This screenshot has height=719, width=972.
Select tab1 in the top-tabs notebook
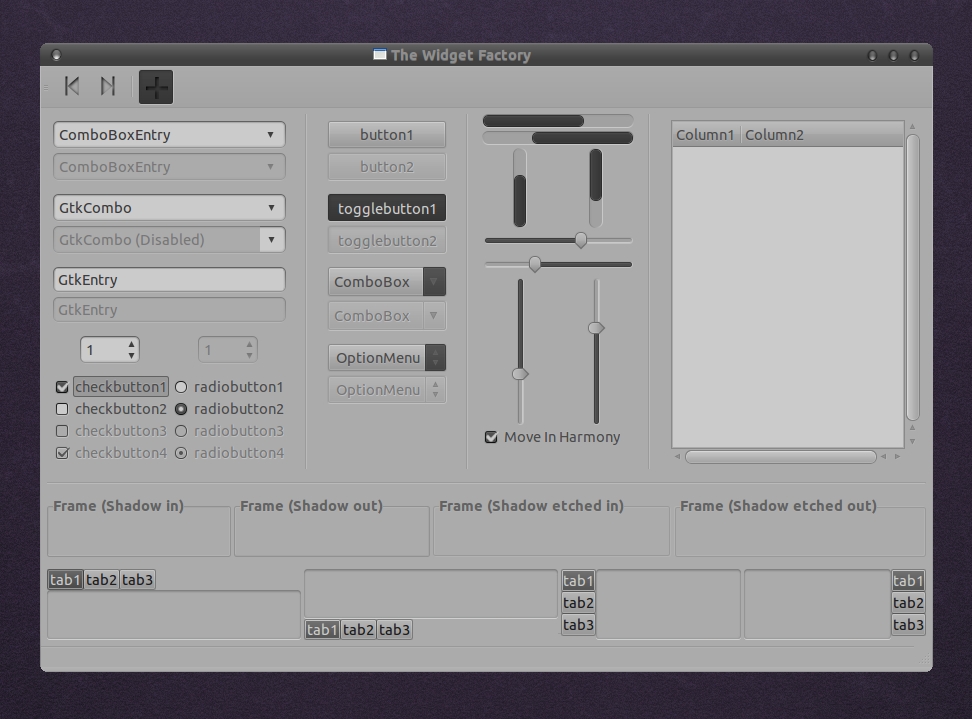[x=65, y=580]
